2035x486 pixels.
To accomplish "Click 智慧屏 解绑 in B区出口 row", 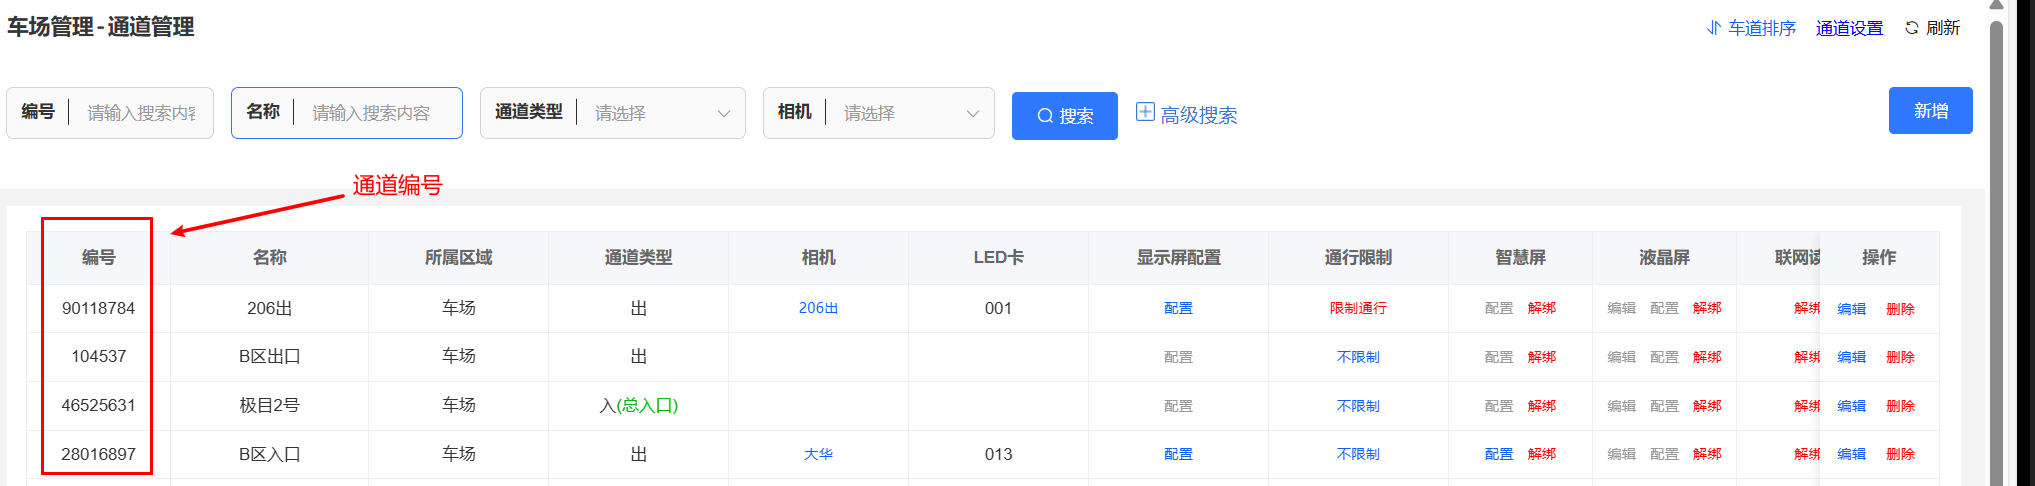I will click(x=1542, y=357).
